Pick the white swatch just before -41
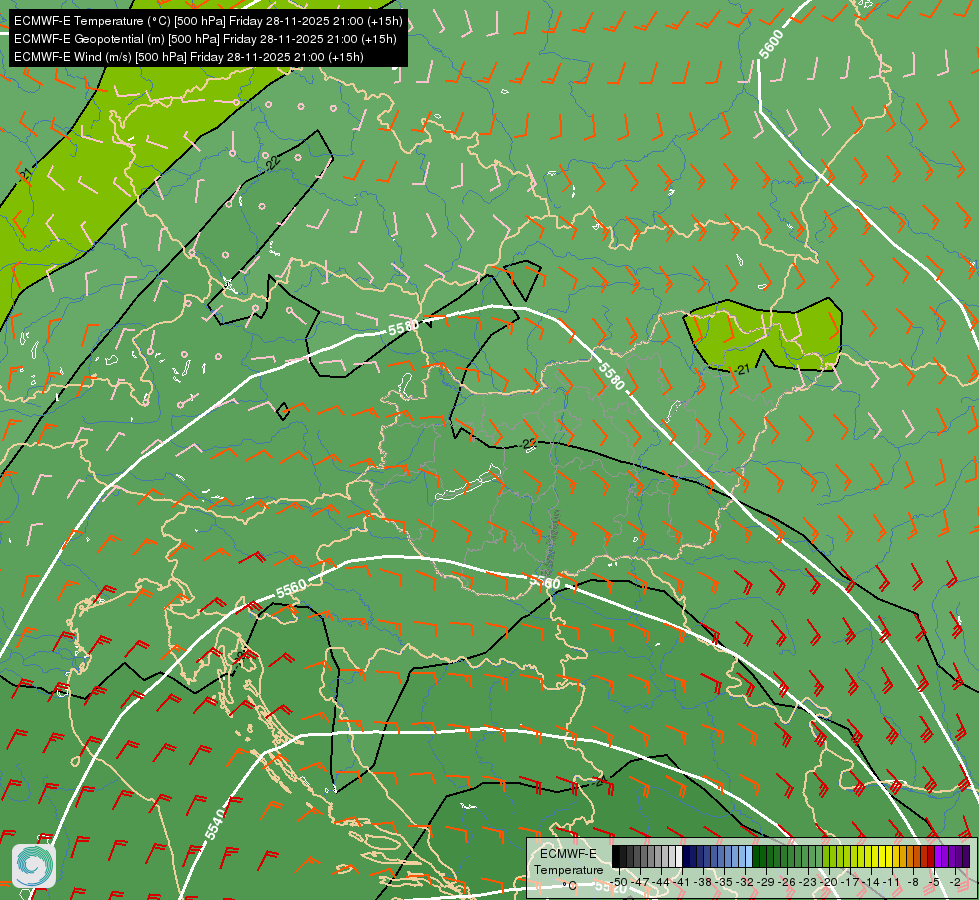The height and width of the screenshot is (900, 979). tap(679, 856)
